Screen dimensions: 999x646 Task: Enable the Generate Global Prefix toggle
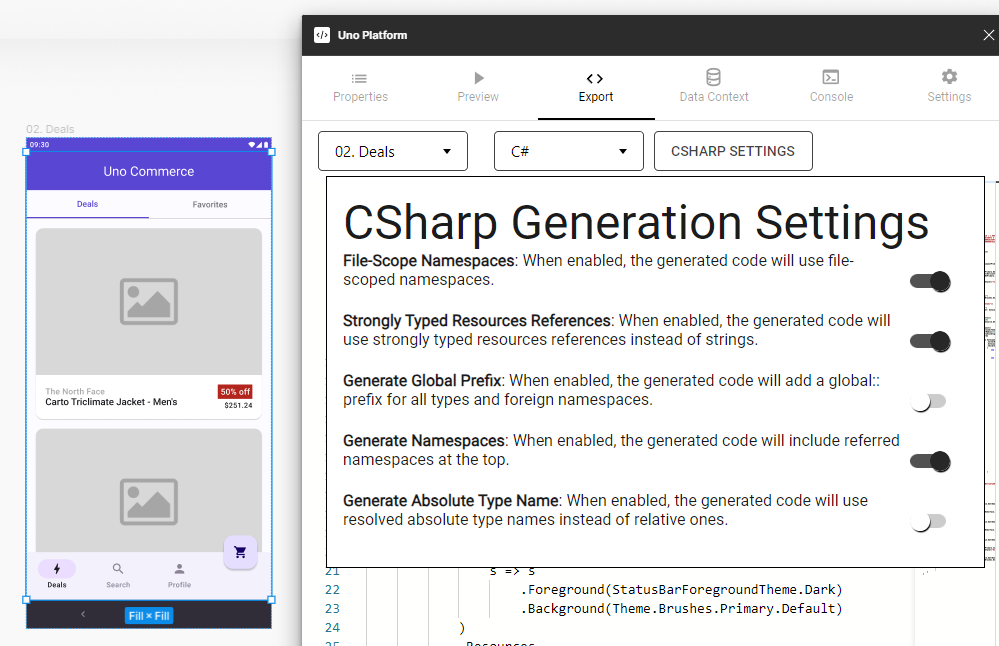pos(929,402)
